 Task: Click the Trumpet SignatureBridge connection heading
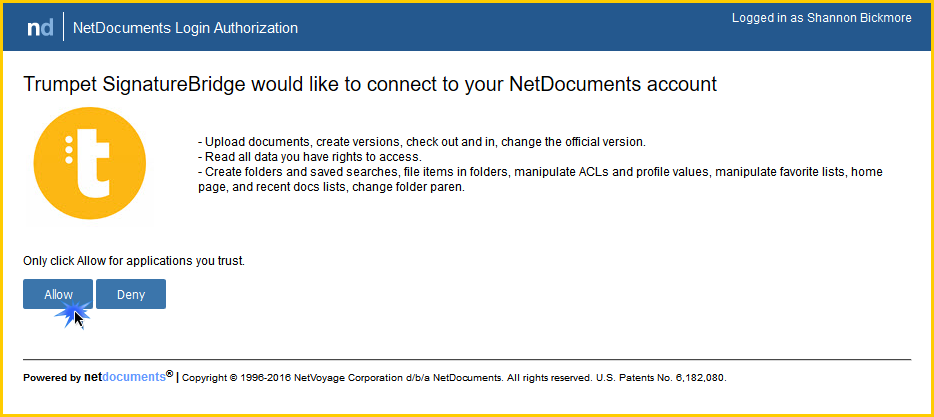pyautogui.click(x=370, y=85)
